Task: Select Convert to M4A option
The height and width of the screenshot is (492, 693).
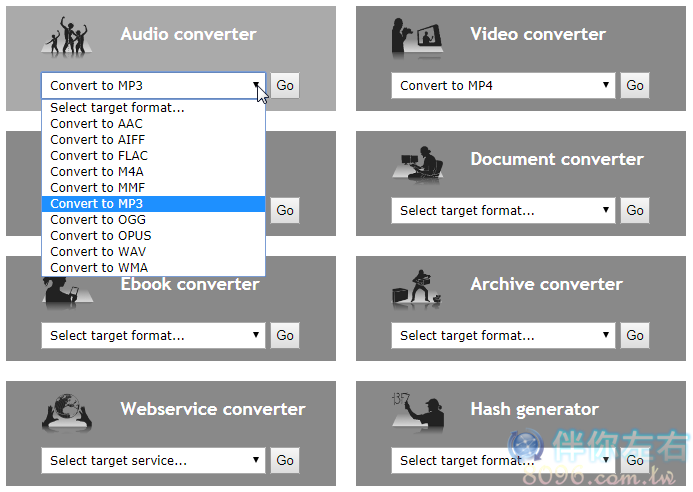Action: point(153,172)
